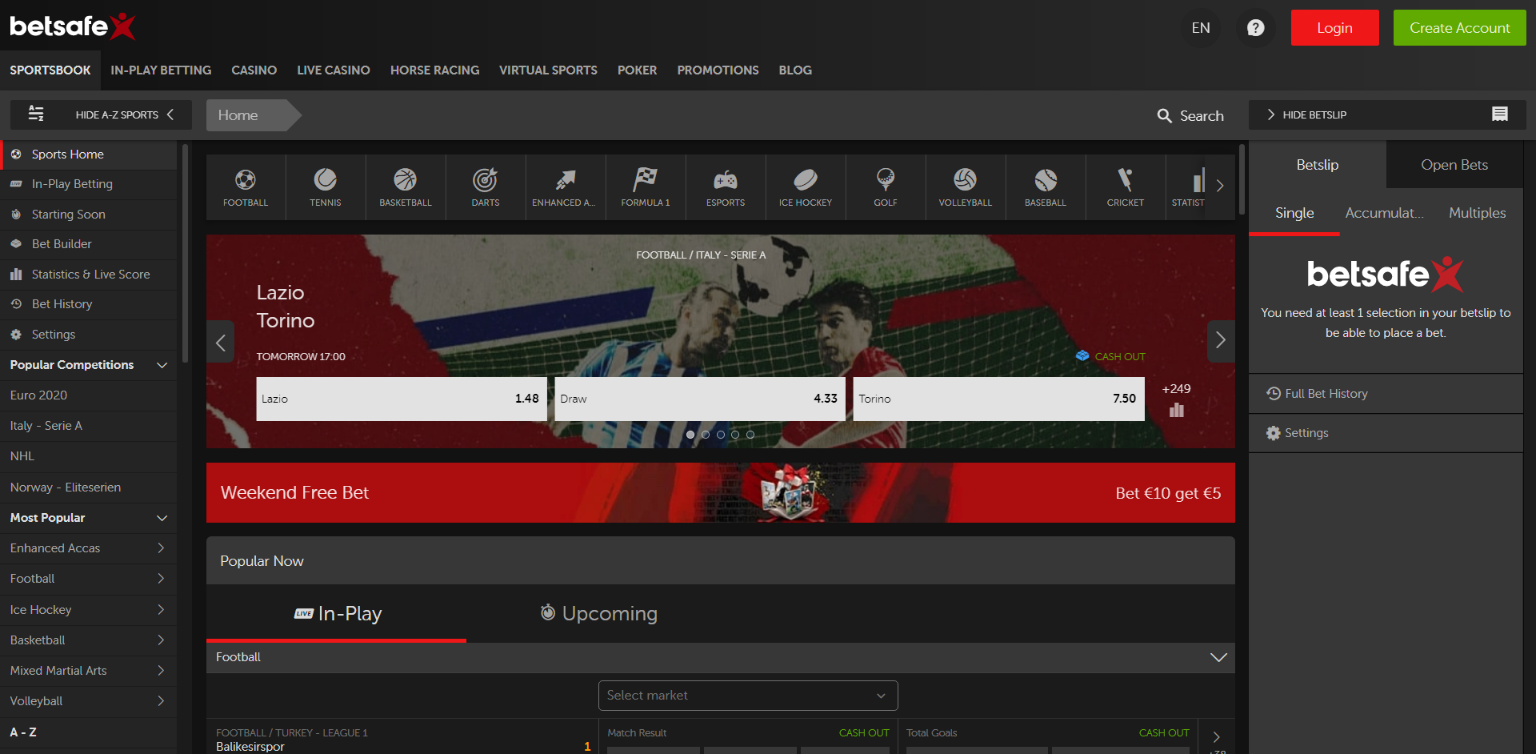Screen dimensions: 1536x754
Task: Open statistics bars icon beside +249
Action: point(1176,410)
